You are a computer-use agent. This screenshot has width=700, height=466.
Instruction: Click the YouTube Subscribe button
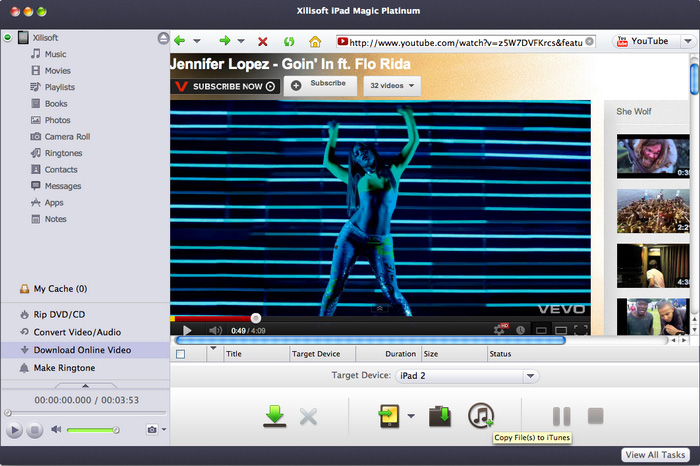tap(321, 85)
